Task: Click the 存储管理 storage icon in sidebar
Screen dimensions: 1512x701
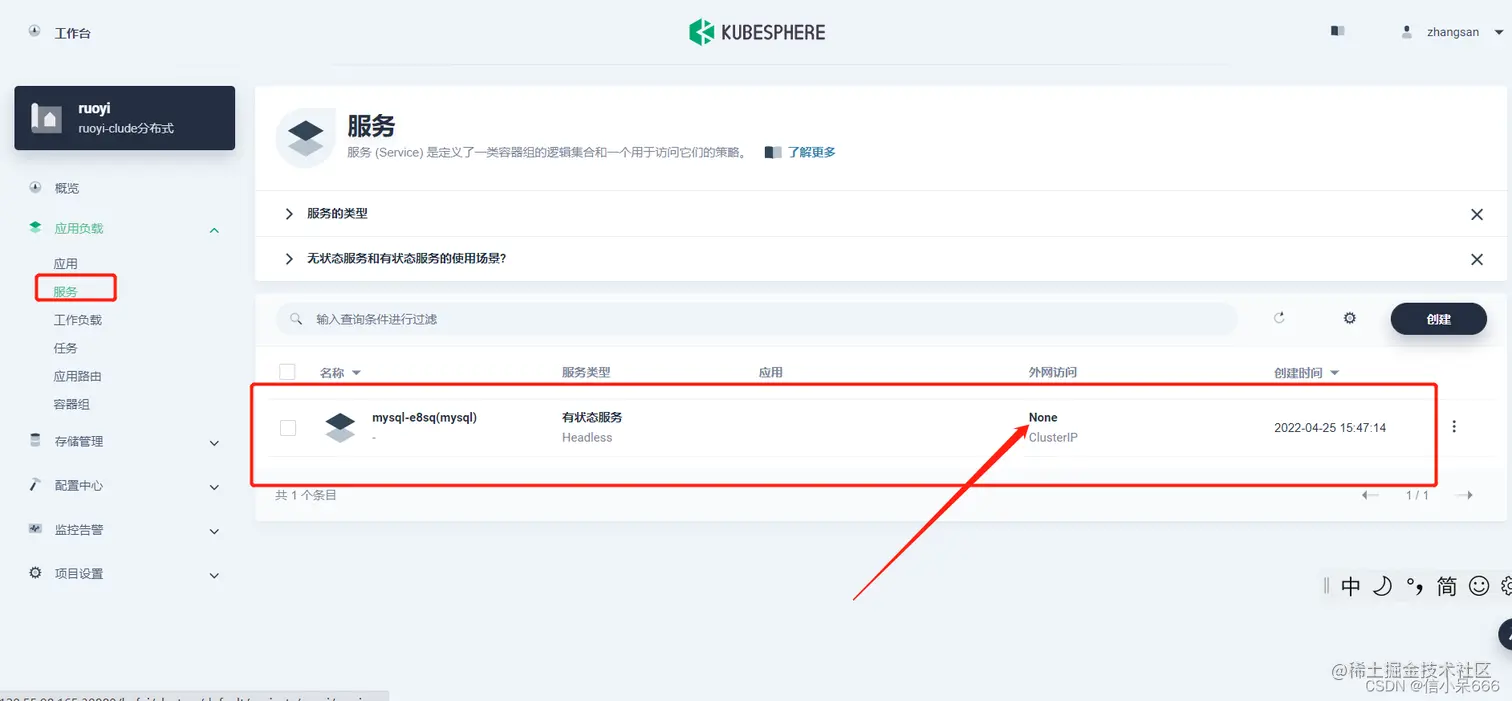Action: tap(34, 440)
